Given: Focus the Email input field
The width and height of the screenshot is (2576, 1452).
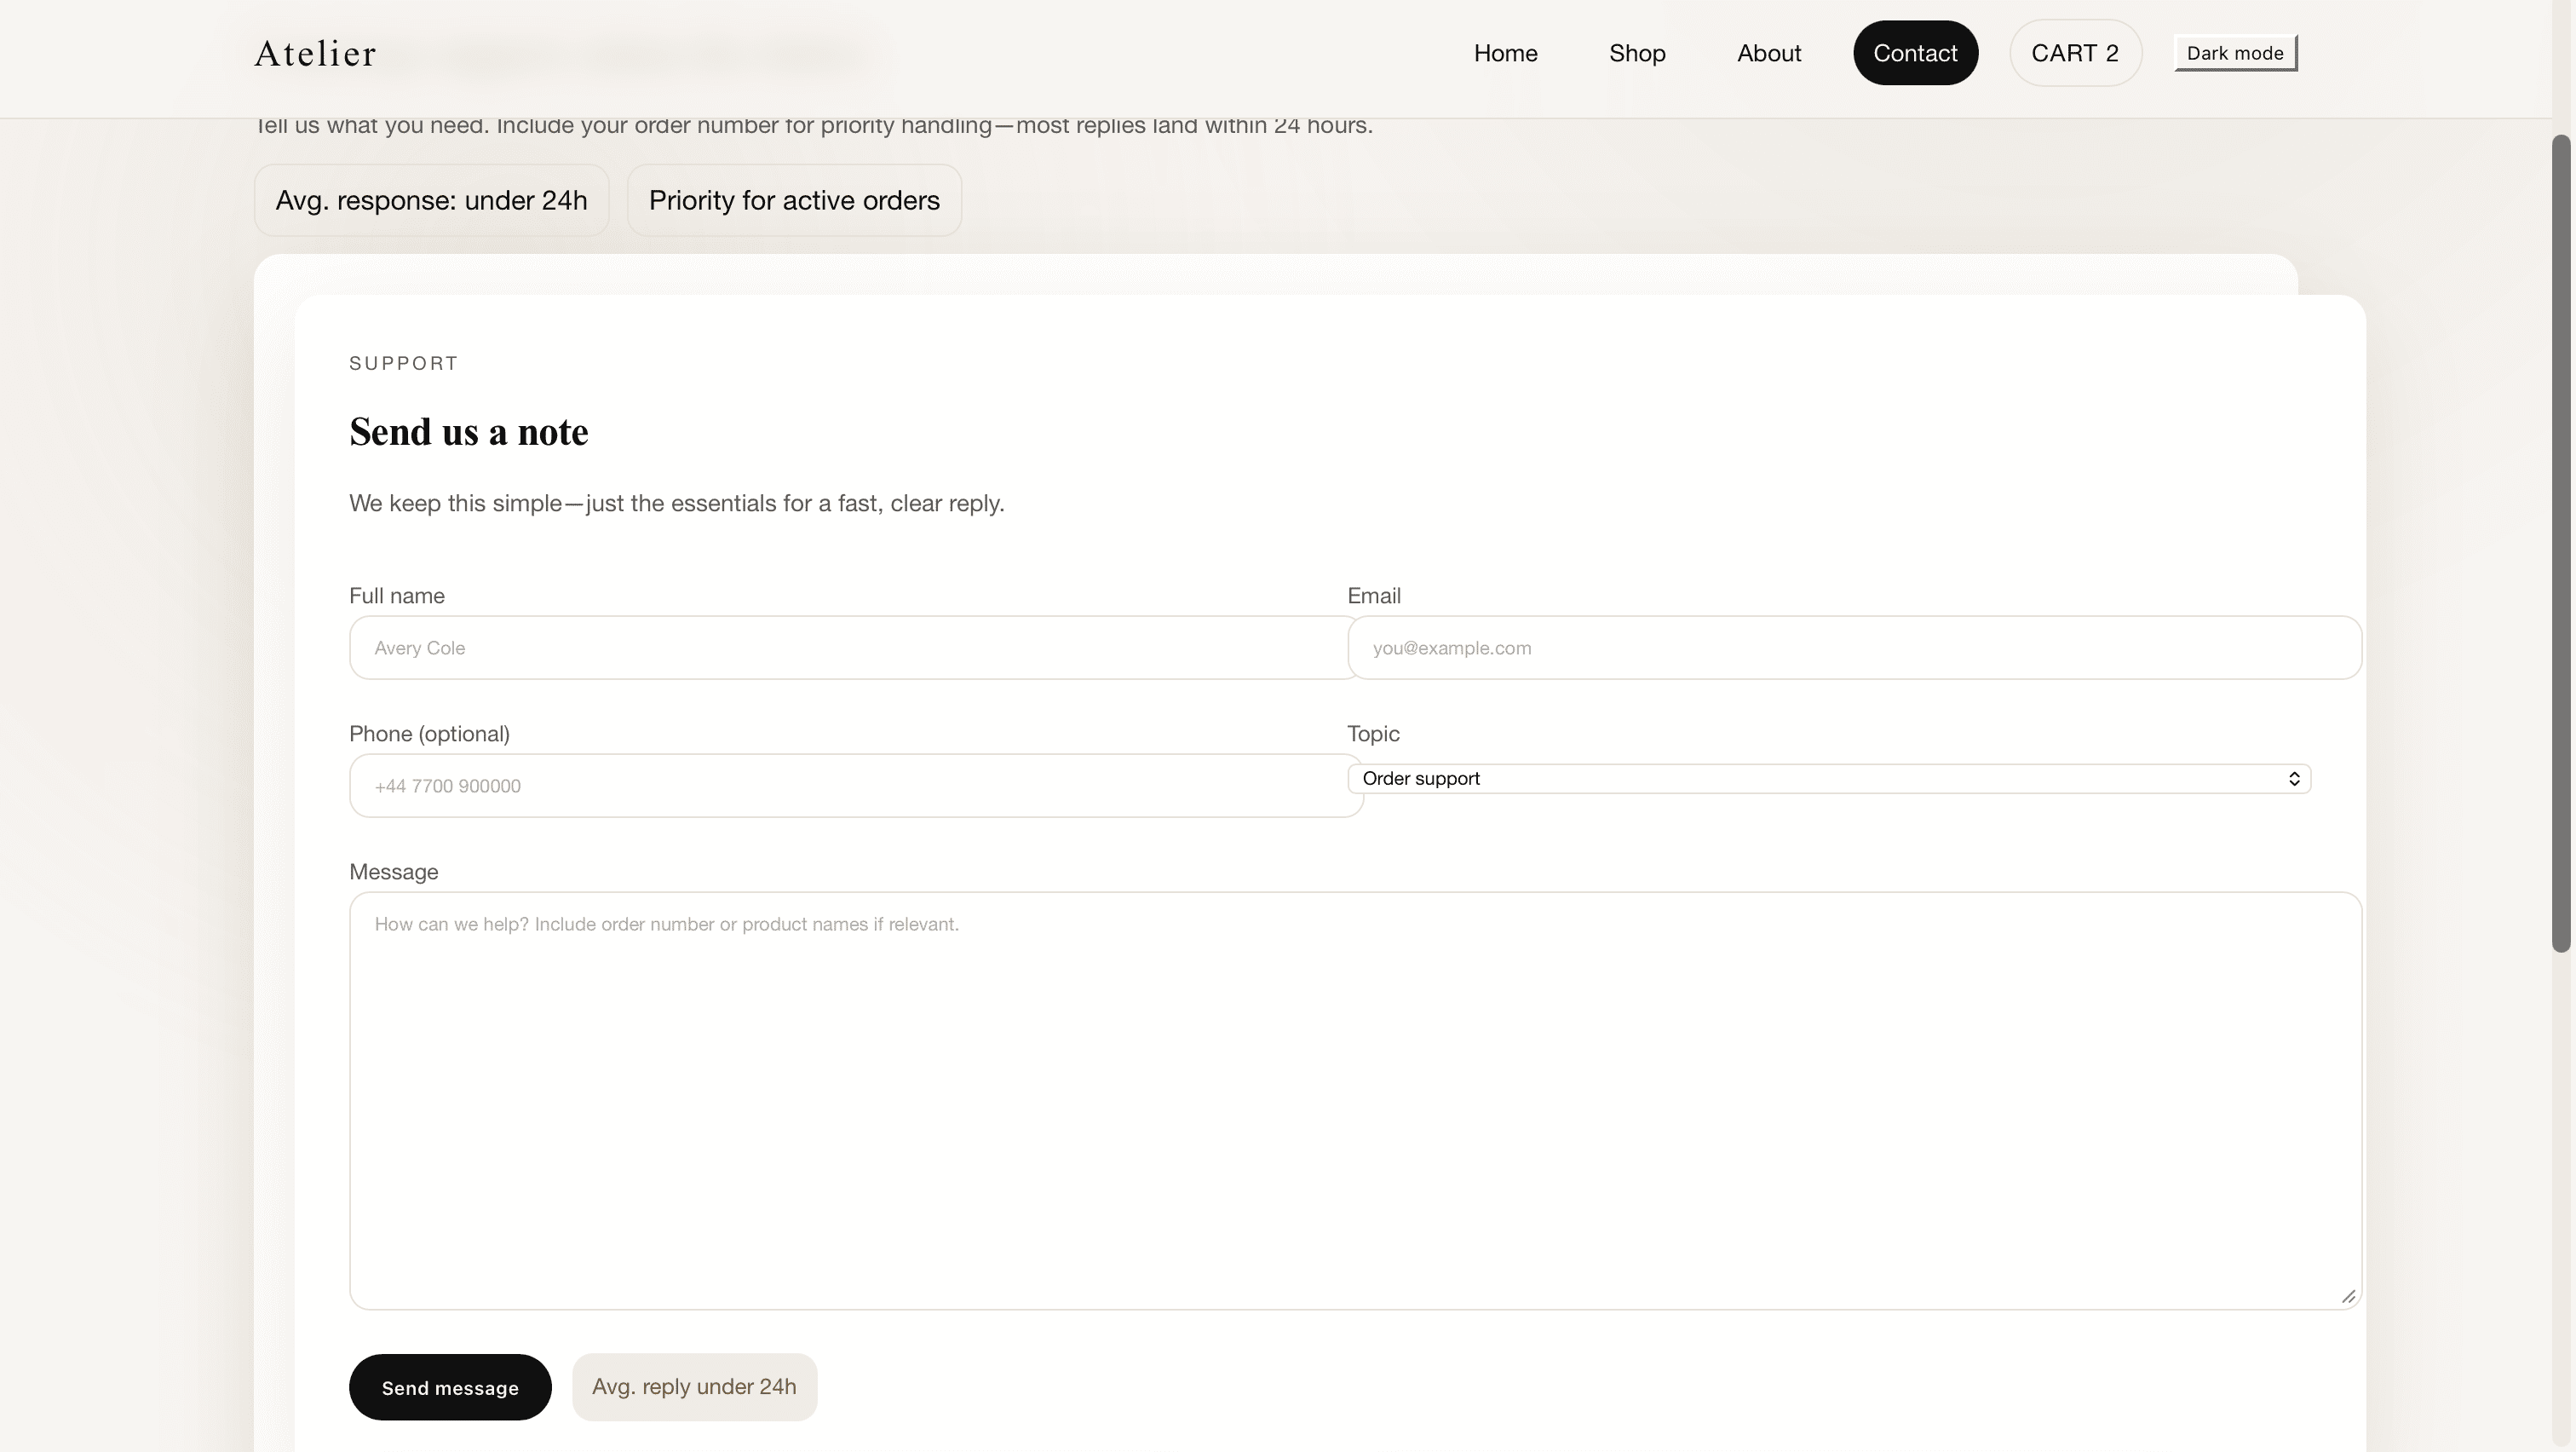Looking at the screenshot, I should coord(1855,648).
